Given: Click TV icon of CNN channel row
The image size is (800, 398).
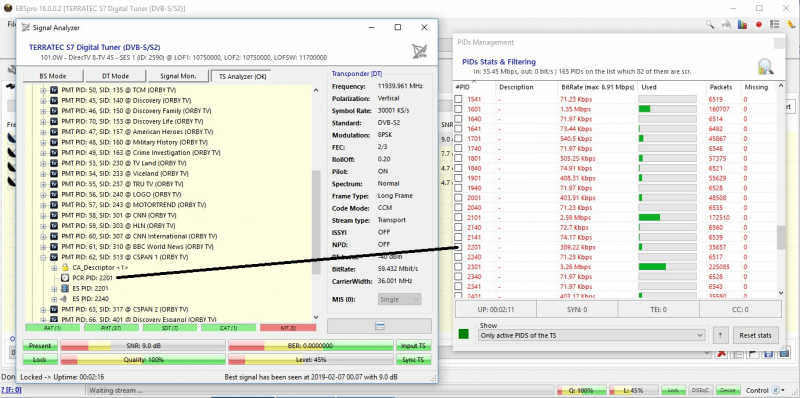Looking at the screenshot, I should coord(54,215).
